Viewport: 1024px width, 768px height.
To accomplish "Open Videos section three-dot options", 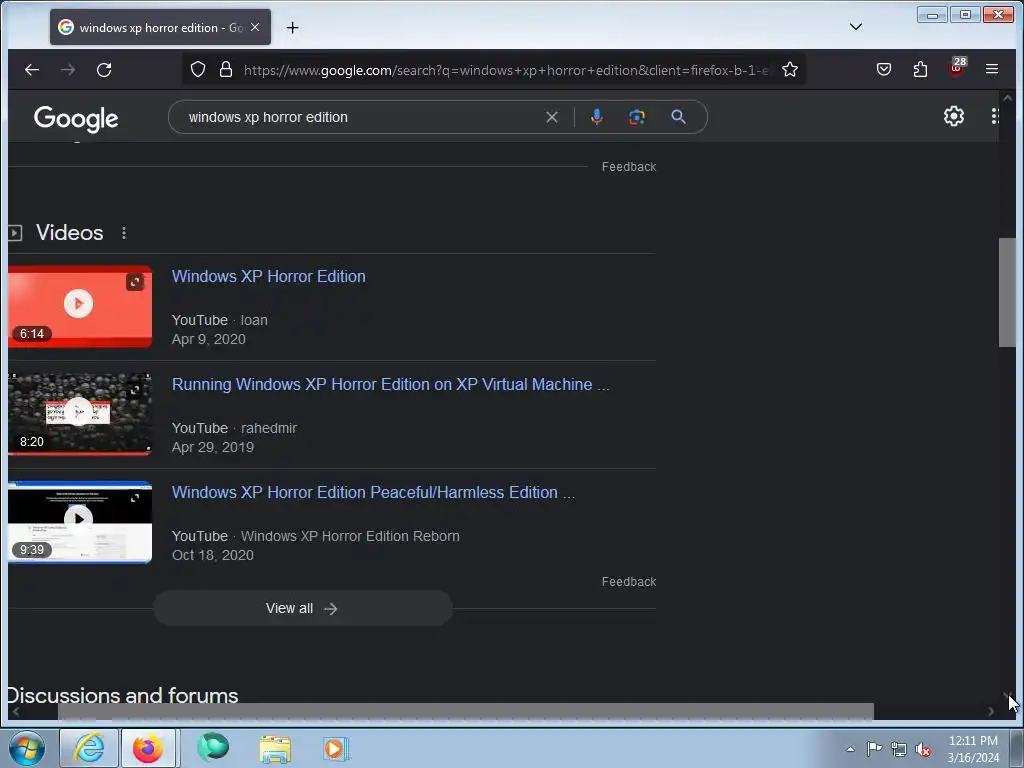I will click(x=124, y=232).
